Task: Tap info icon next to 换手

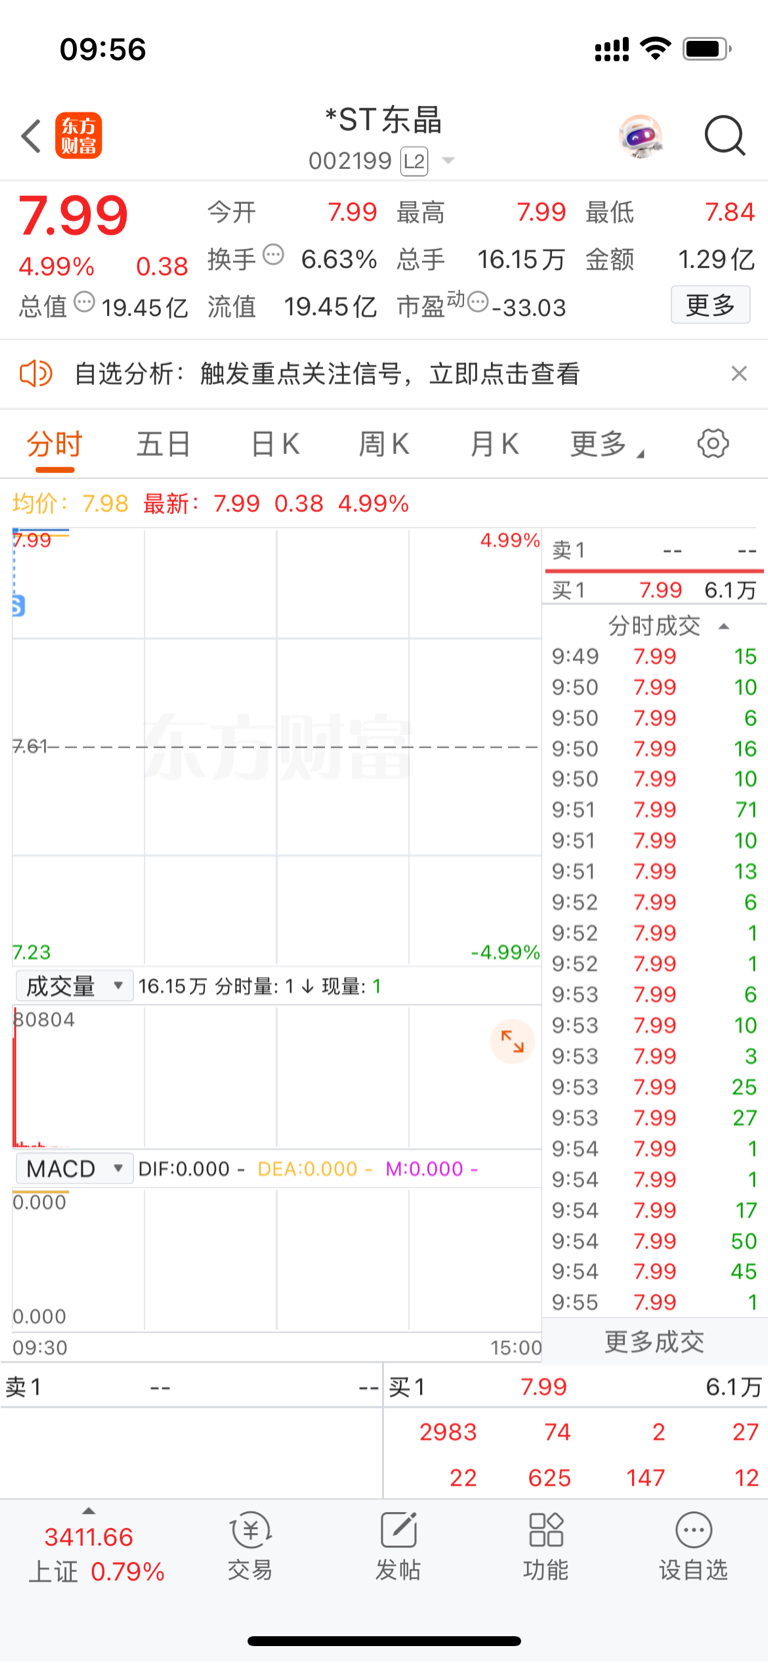Action: (273, 255)
